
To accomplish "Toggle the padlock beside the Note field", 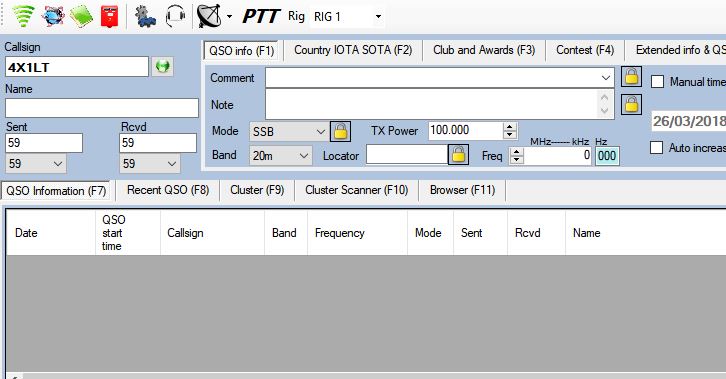I will [x=632, y=105].
